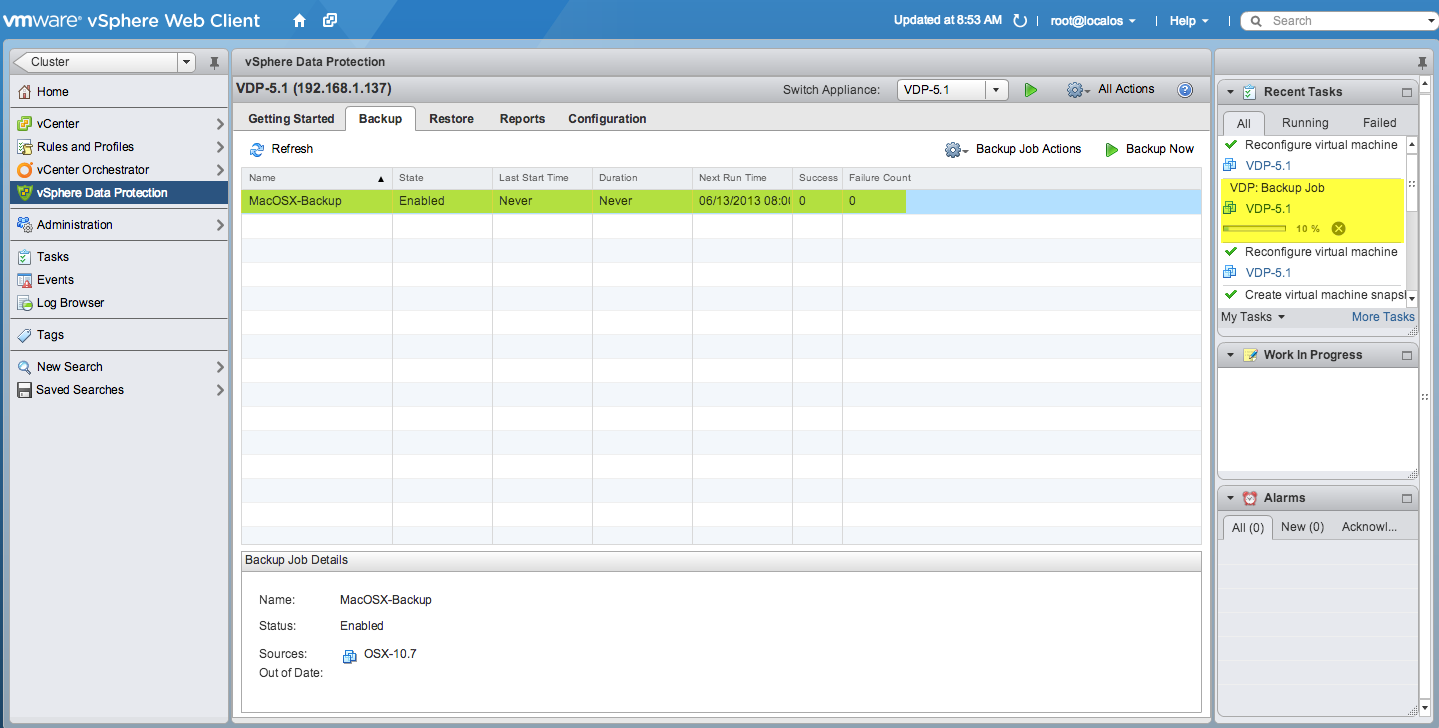Maximize the Recent Tasks panel
Image resolution: width=1439 pixels, height=728 pixels.
coord(1407,92)
